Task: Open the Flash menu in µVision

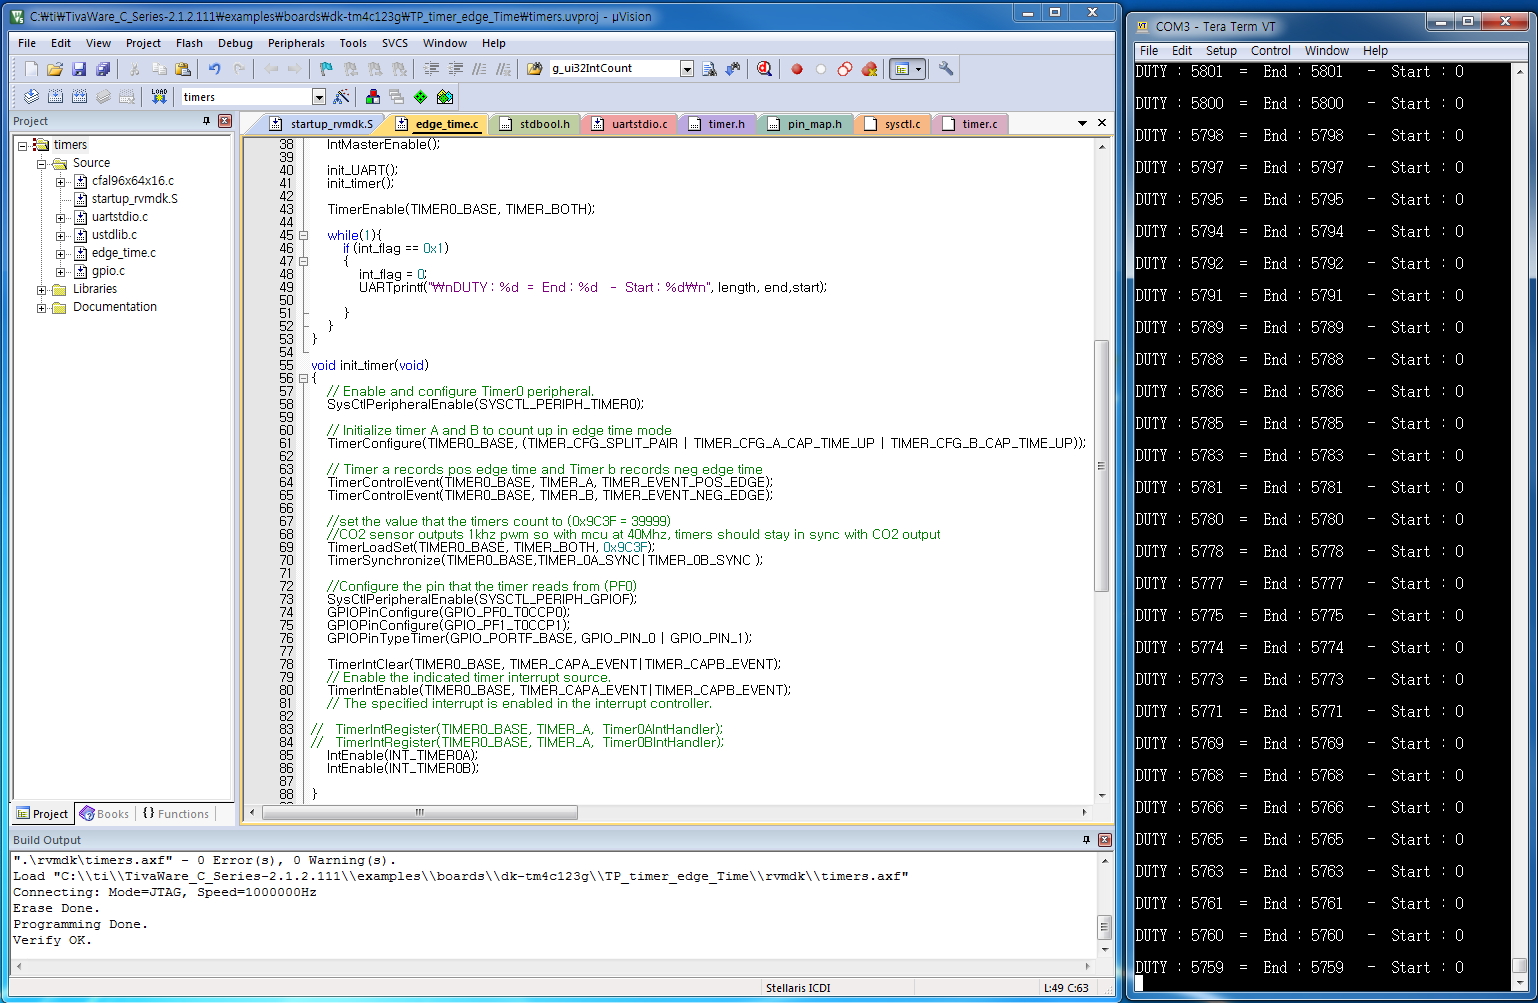Action: pos(189,43)
